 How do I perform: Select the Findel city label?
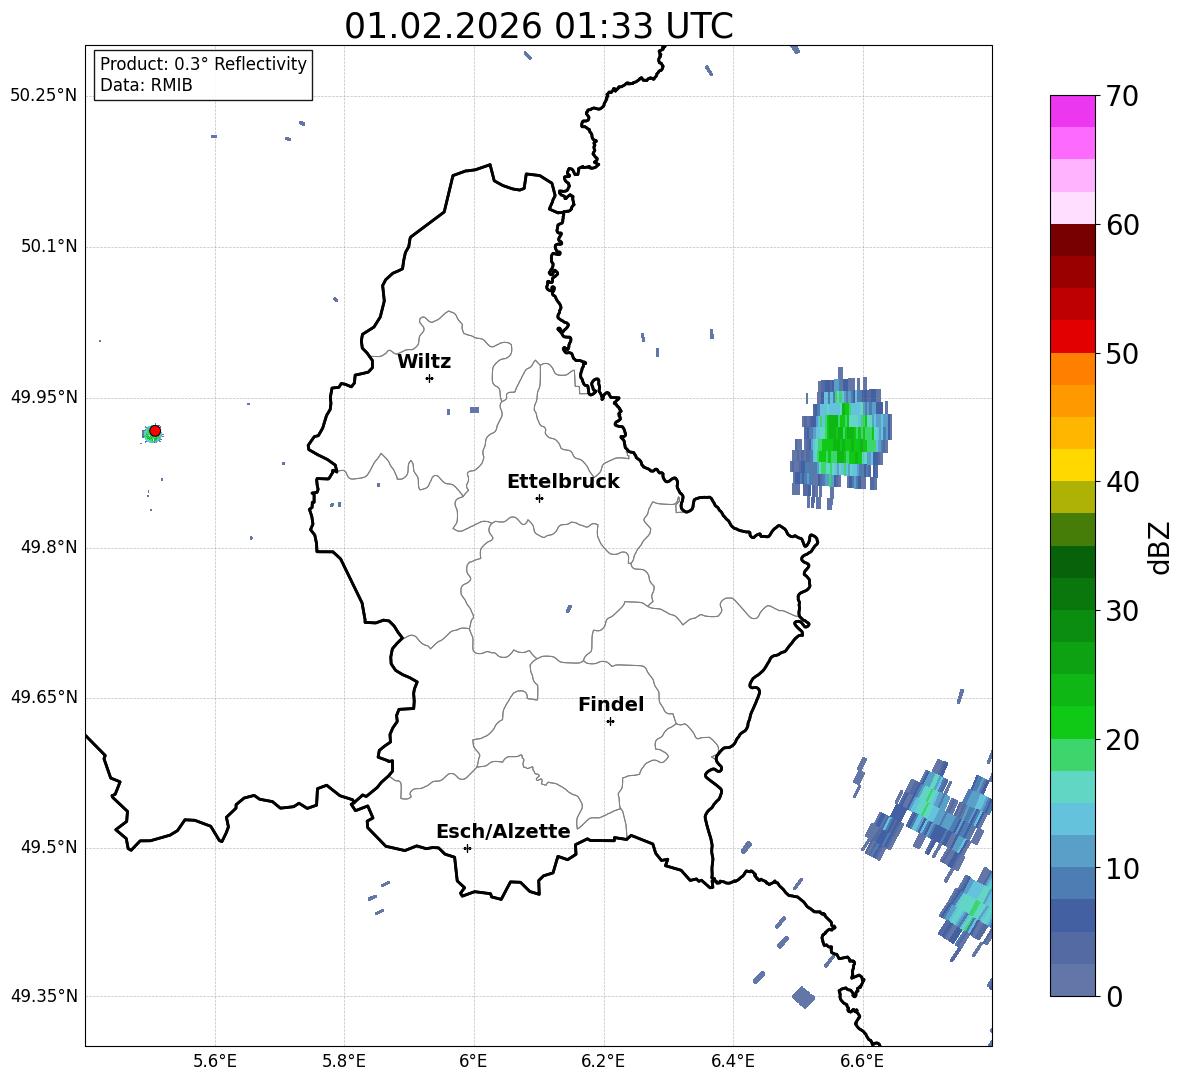[611, 704]
